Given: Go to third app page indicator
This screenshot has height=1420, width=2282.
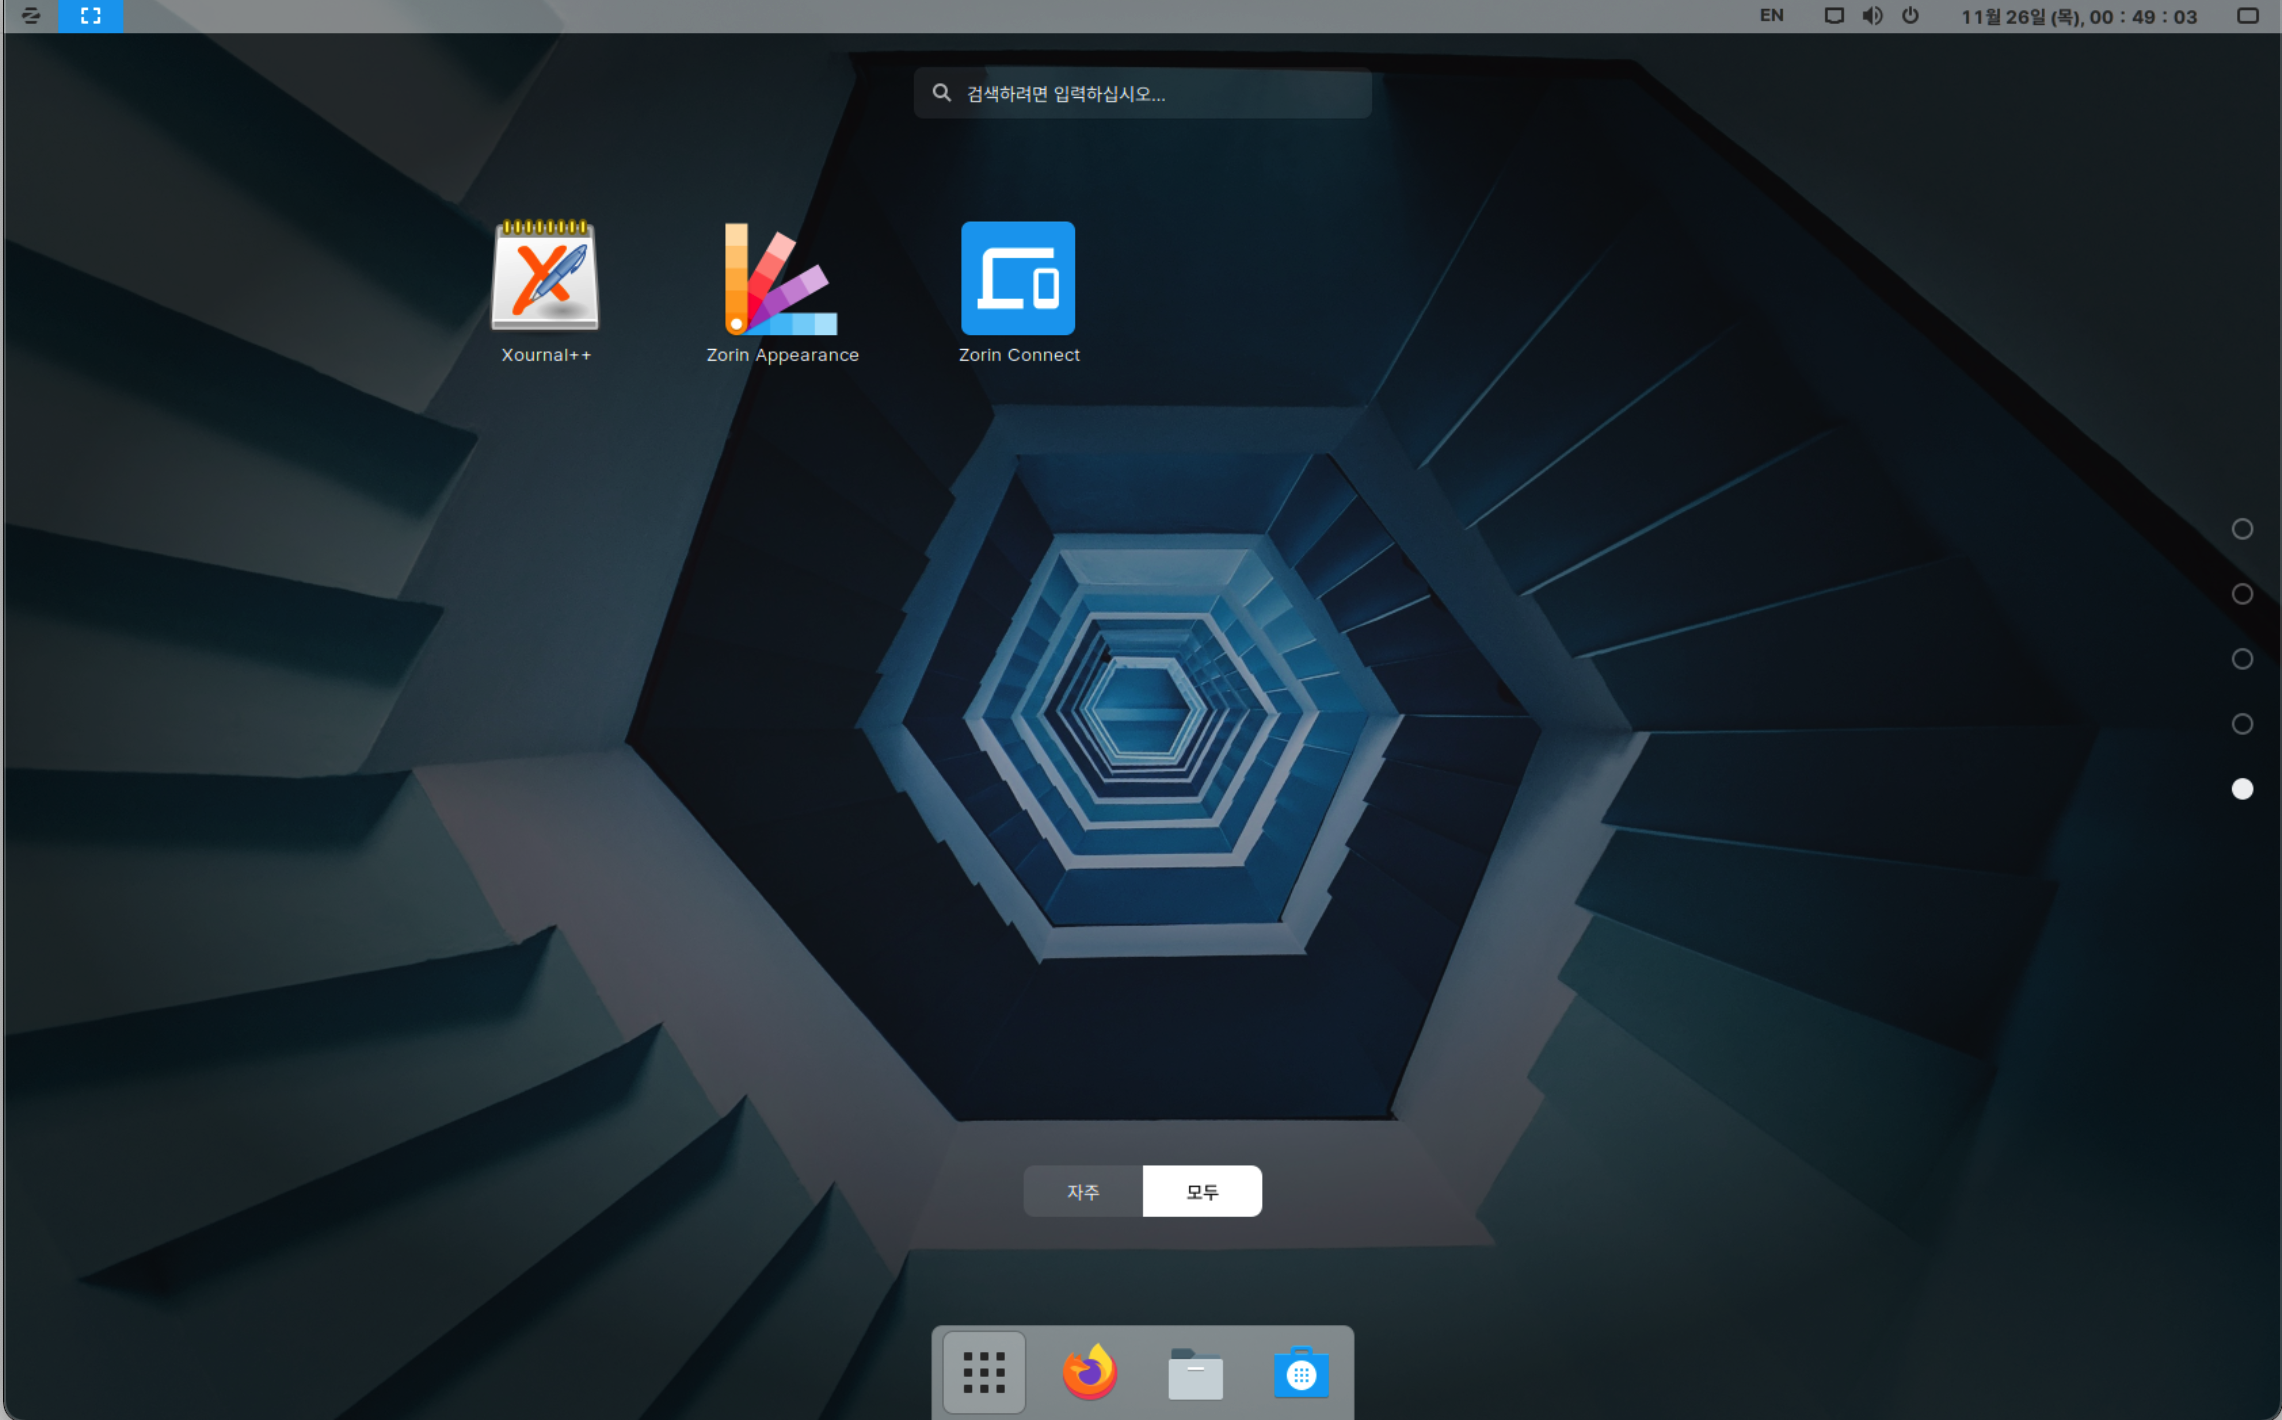Looking at the screenshot, I should click(2242, 659).
